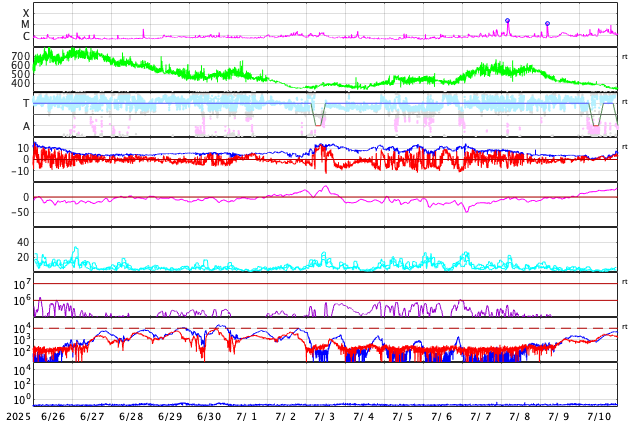
Task: Click the 10^3 tick on the dashed-line panel
Action: click(22, 340)
